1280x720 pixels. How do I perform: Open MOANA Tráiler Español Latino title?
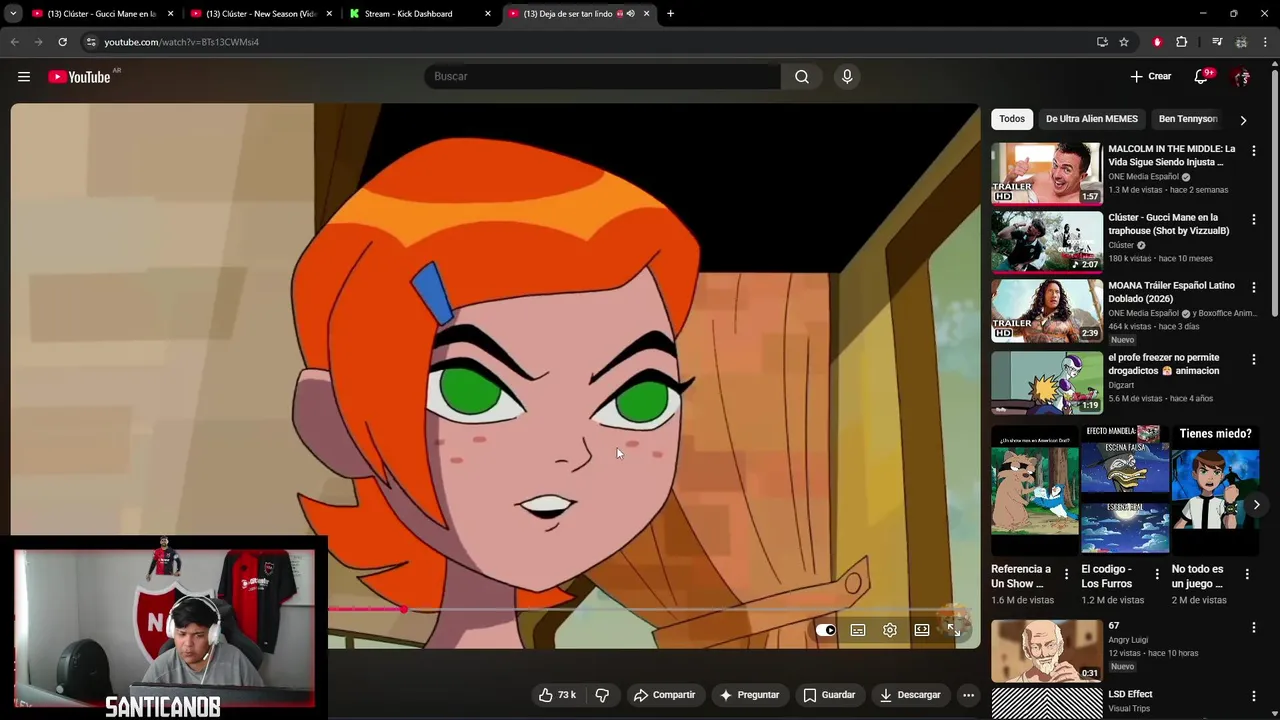tap(1171, 292)
